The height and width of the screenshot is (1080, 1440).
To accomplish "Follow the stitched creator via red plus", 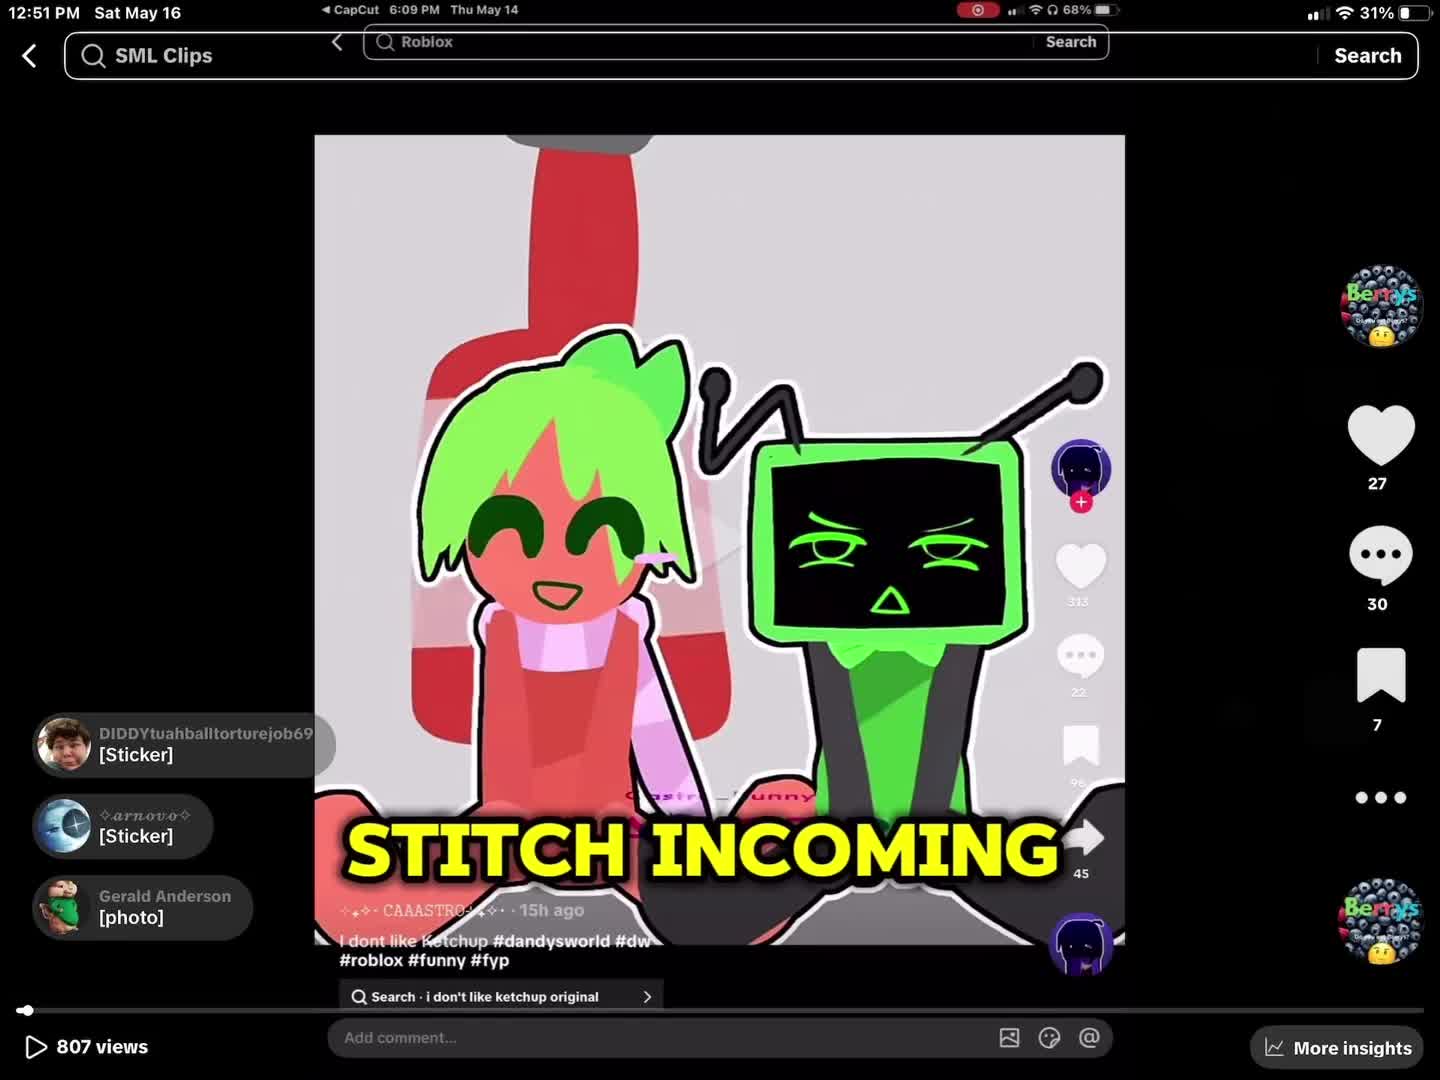I will point(1081,502).
